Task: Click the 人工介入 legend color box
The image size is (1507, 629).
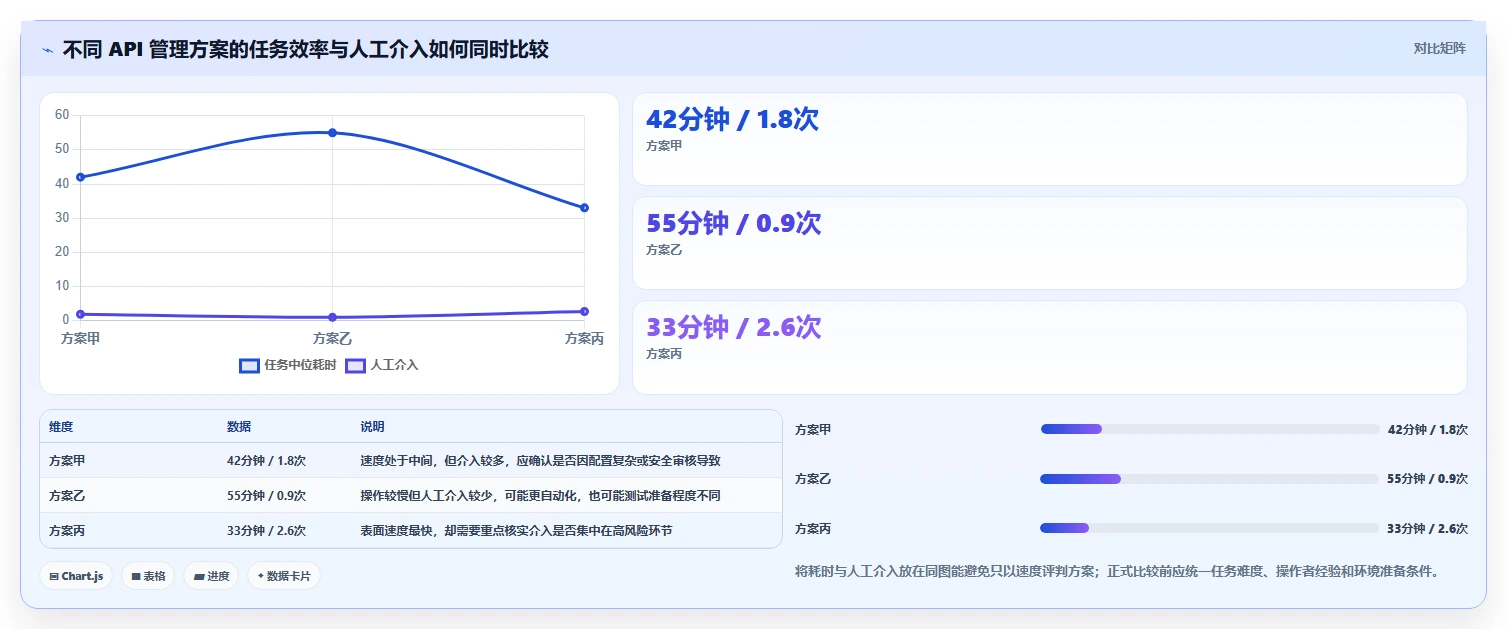Action: pyautogui.click(x=355, y=366)
